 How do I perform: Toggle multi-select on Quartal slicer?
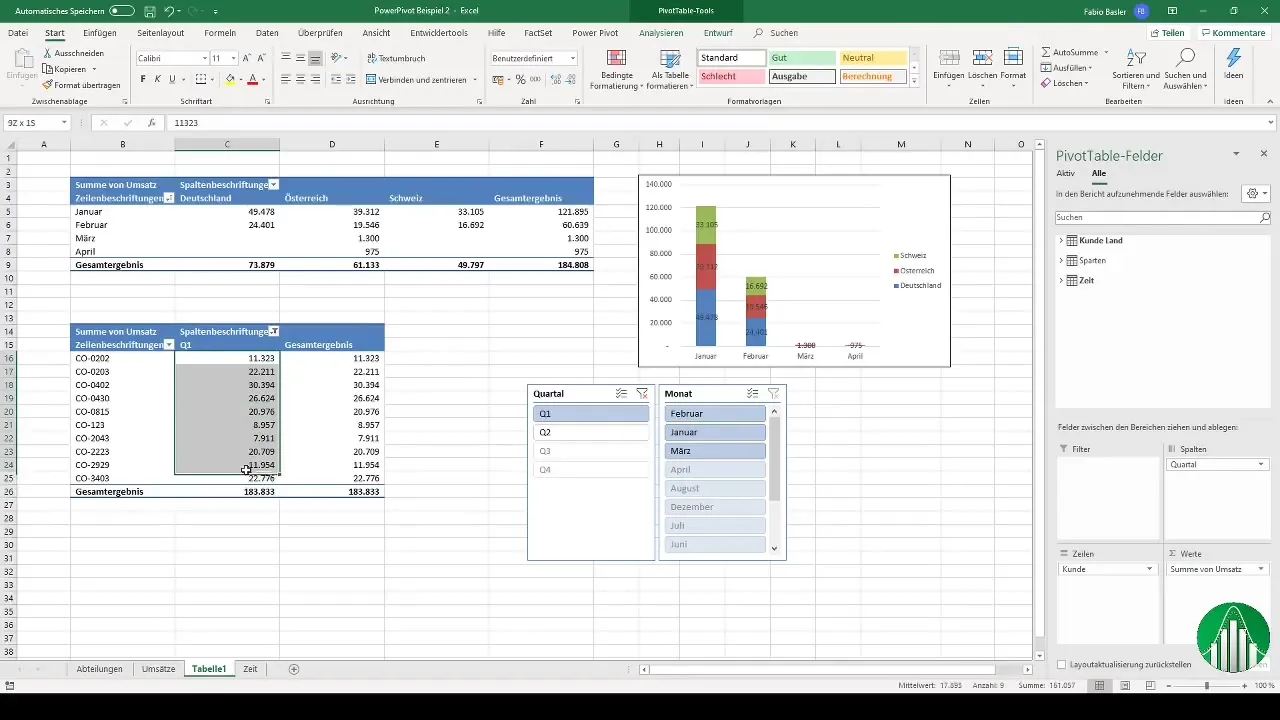click(621, 394)
